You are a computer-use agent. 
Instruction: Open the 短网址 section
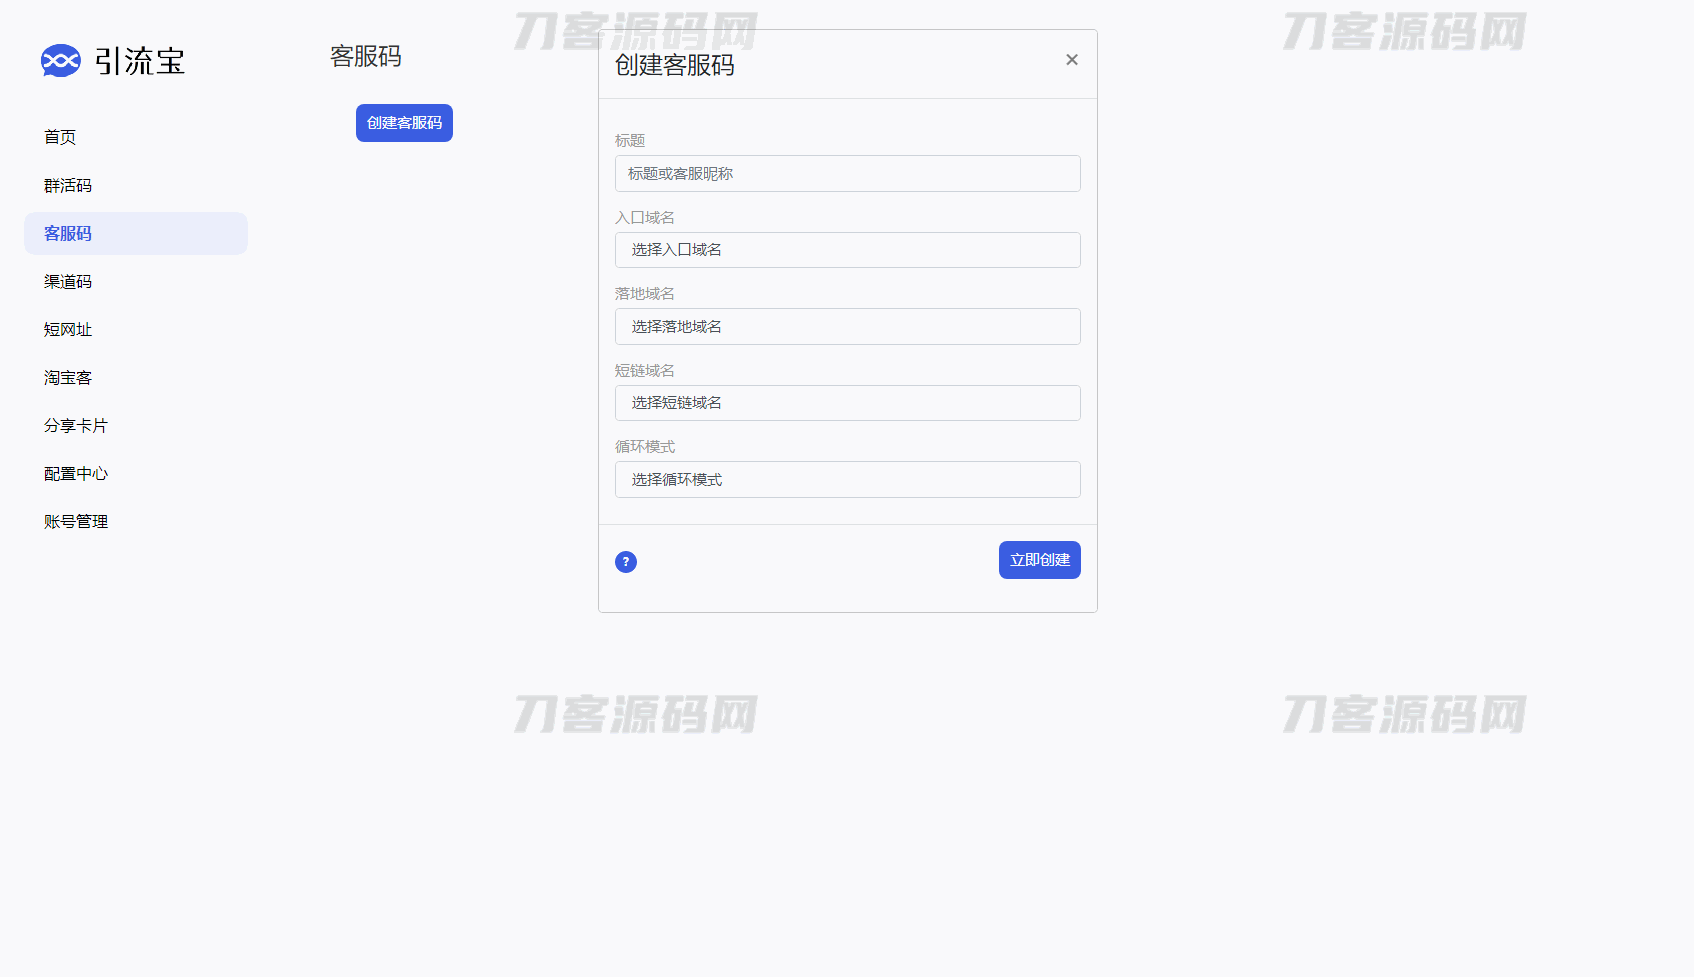(68, 329)
